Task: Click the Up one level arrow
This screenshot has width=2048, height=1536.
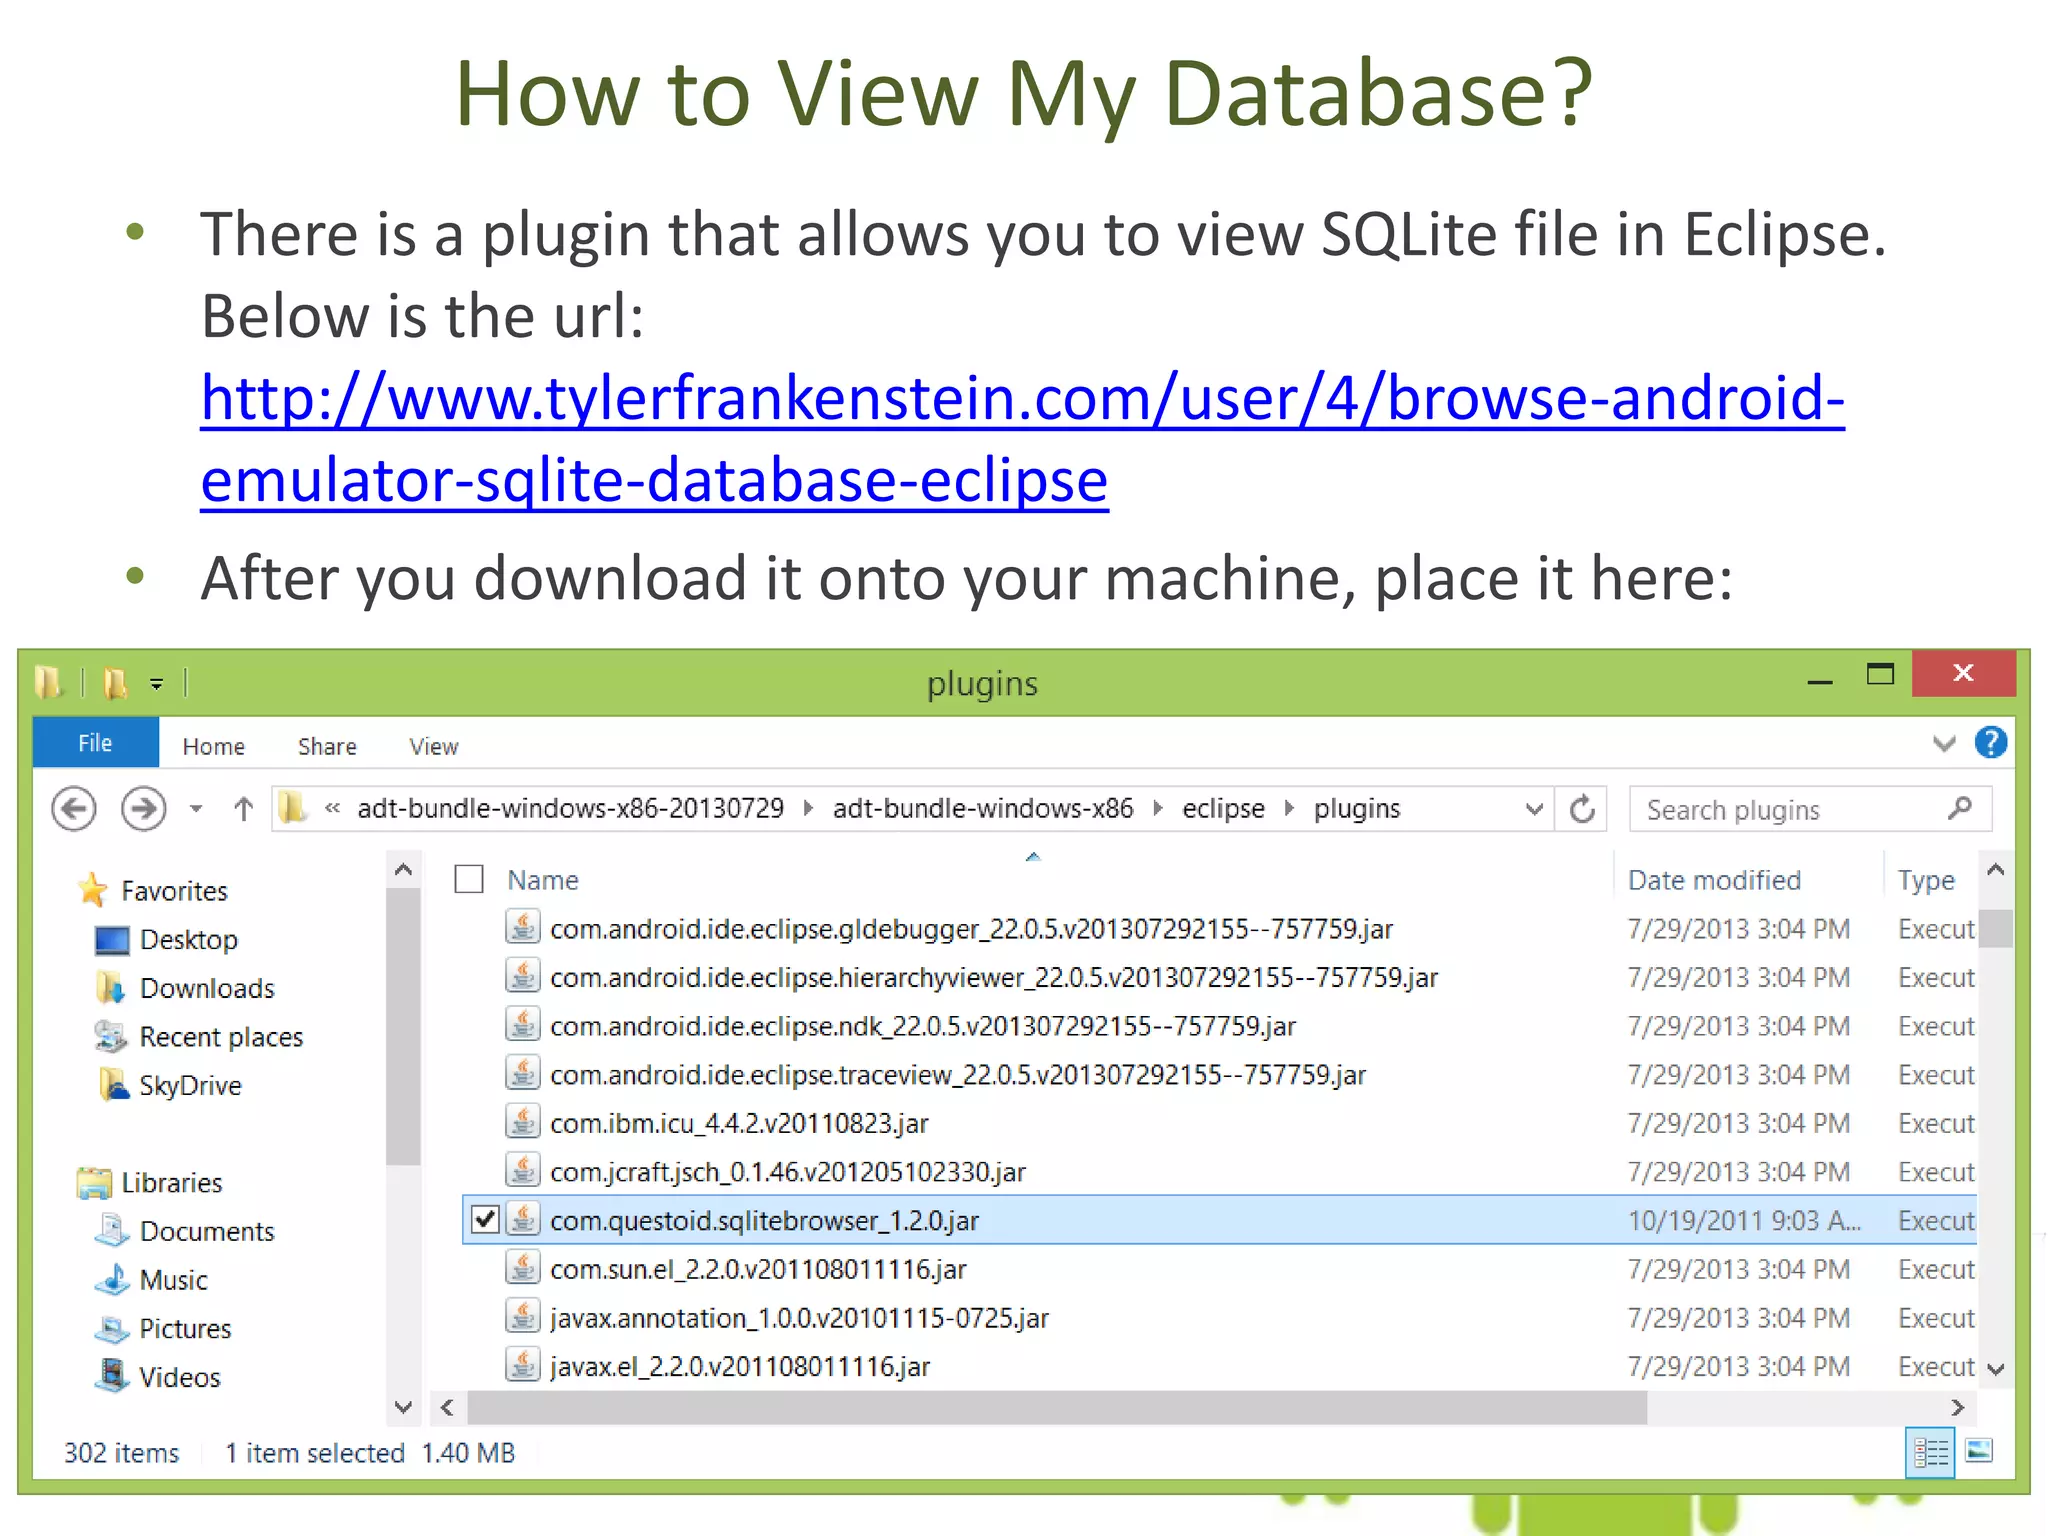Action: coord(243,809)
